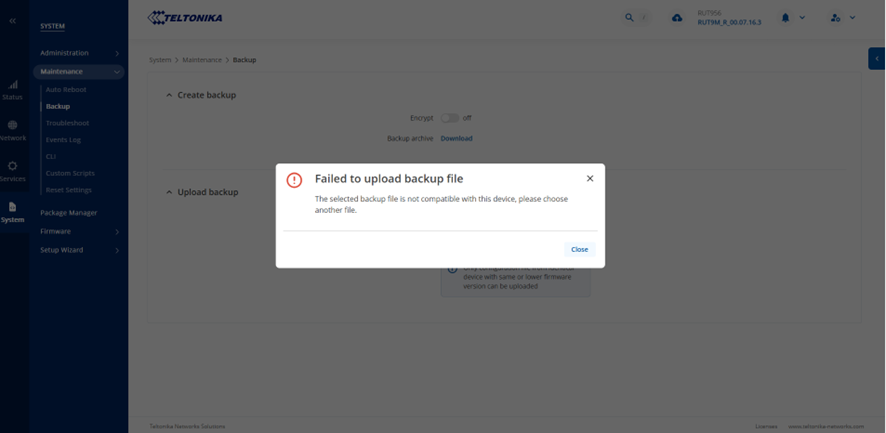Click the cloud upload firmware icon
The width and height of the screenshot is (886, 433).
point(677,18)
